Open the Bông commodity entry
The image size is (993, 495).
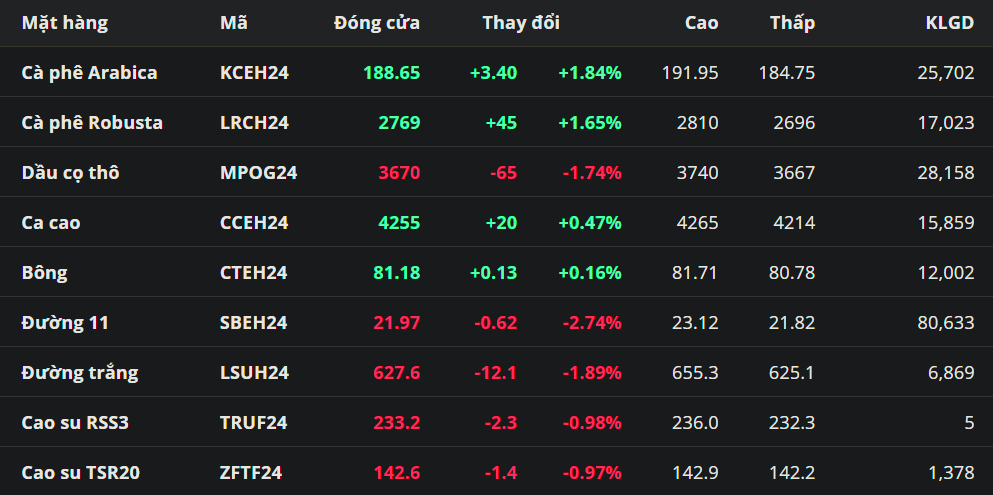point(45,272)
